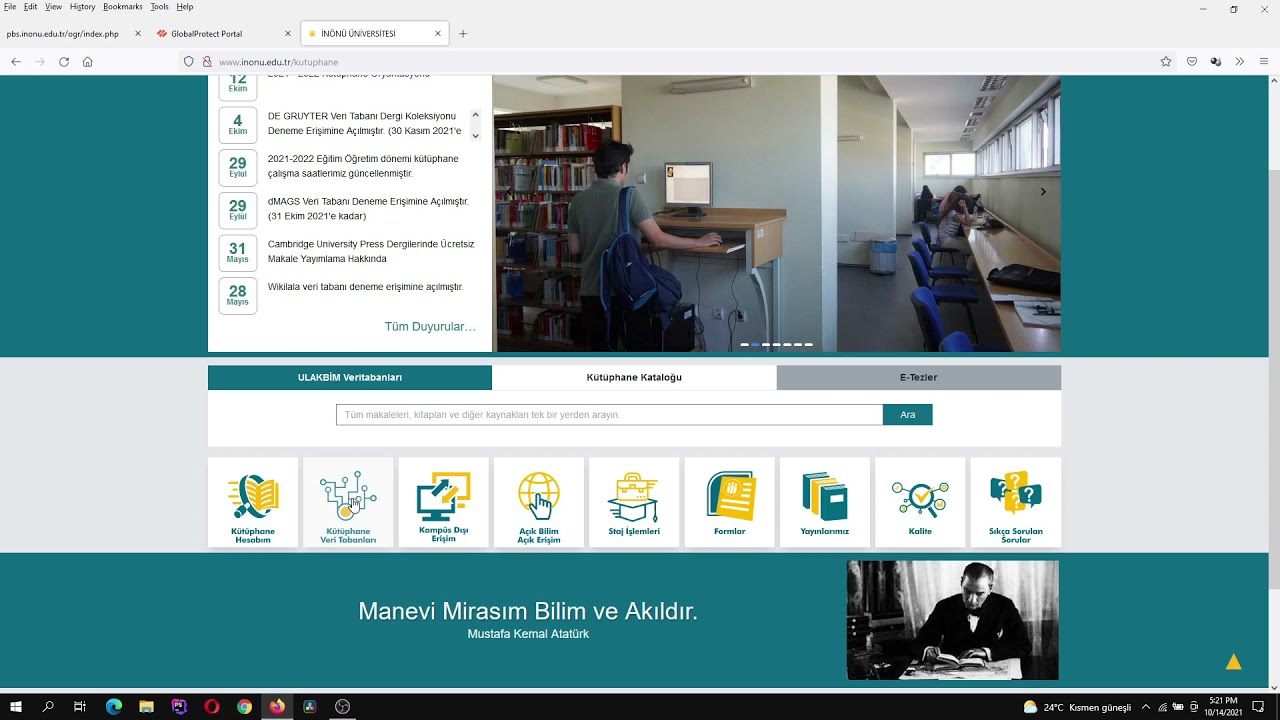Open Cambridge University Press announcement

[371, 251]
